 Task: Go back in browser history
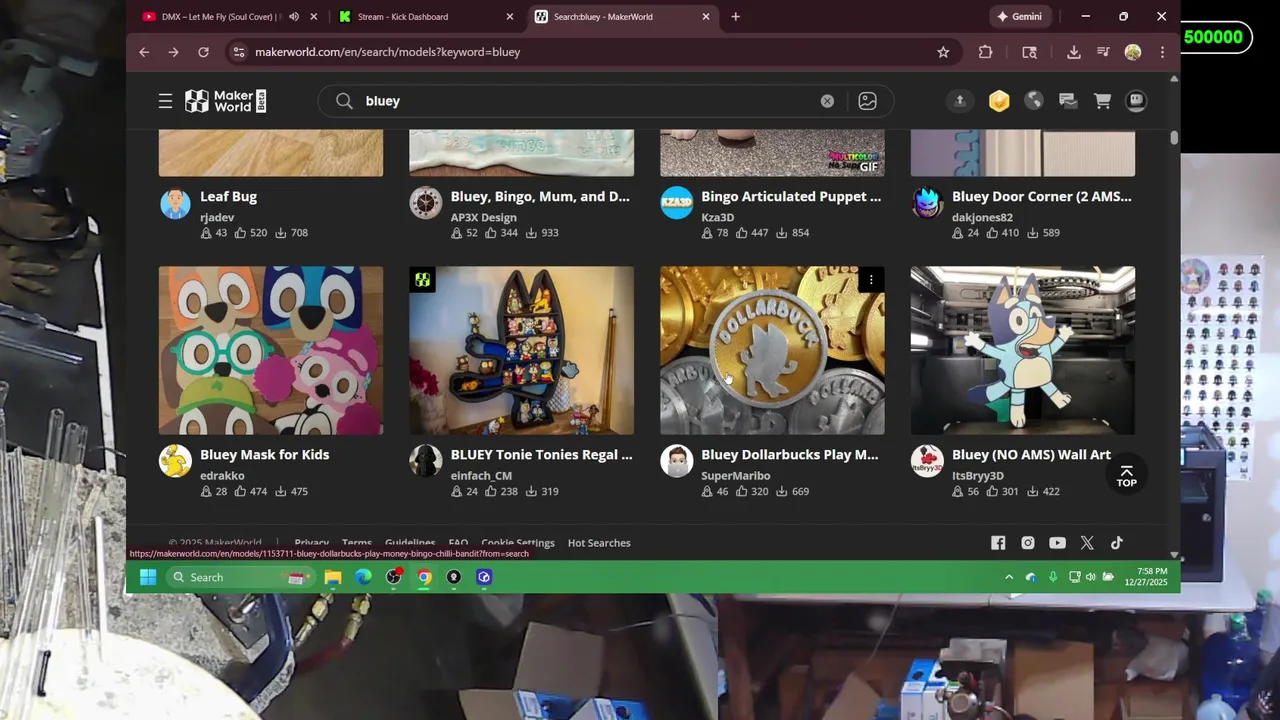click(x=144, y=52)
